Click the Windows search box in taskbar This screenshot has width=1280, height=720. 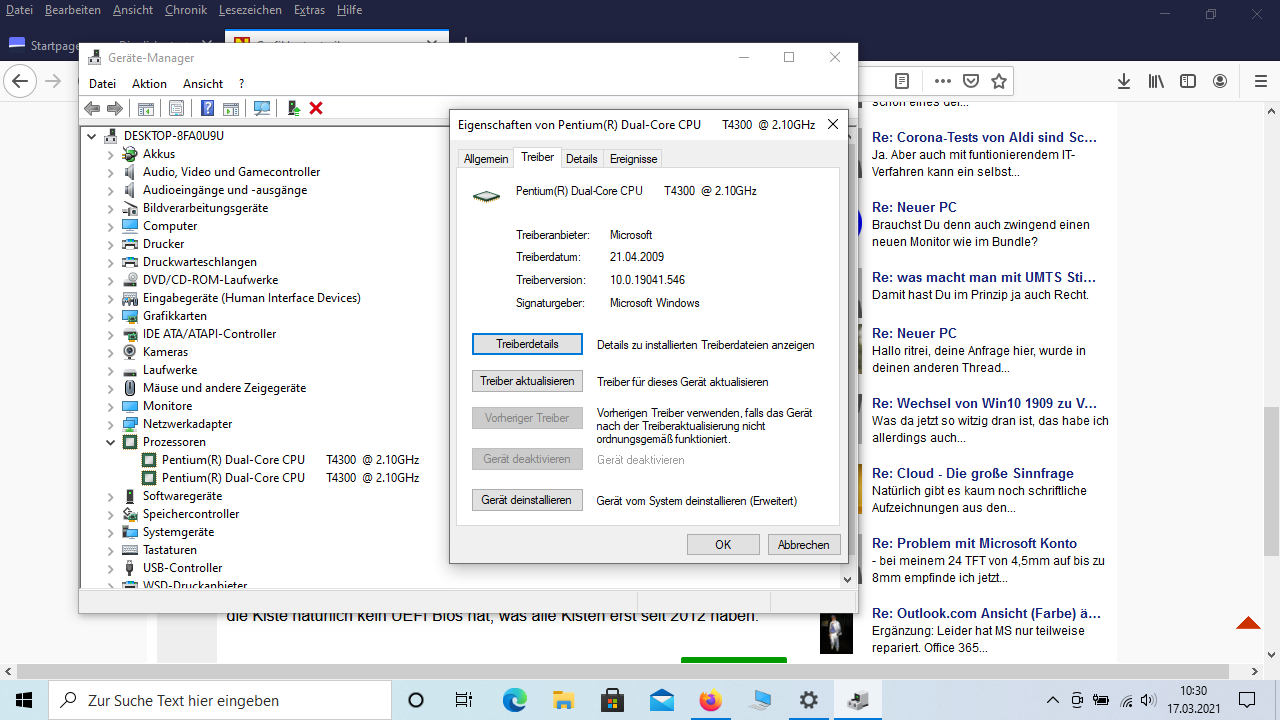tap(220, 700)
